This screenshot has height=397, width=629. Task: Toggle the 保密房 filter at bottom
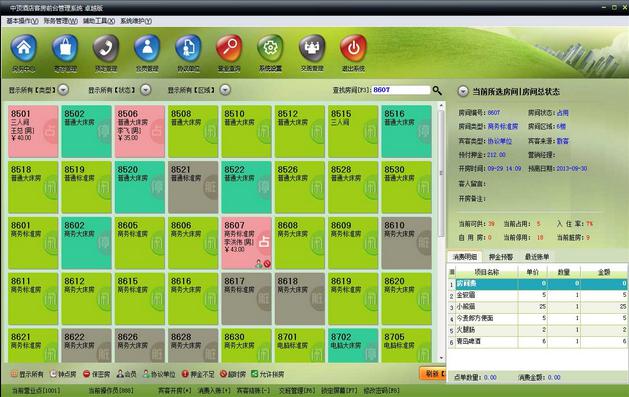tap(96, 374)
